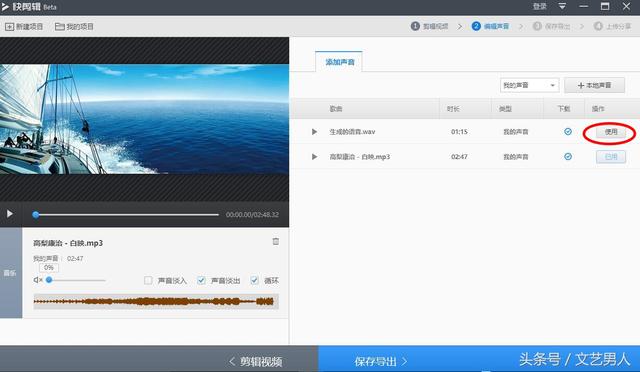Play the video preview
The height and width of the screenshot is (372, 640).
point(10,214)
